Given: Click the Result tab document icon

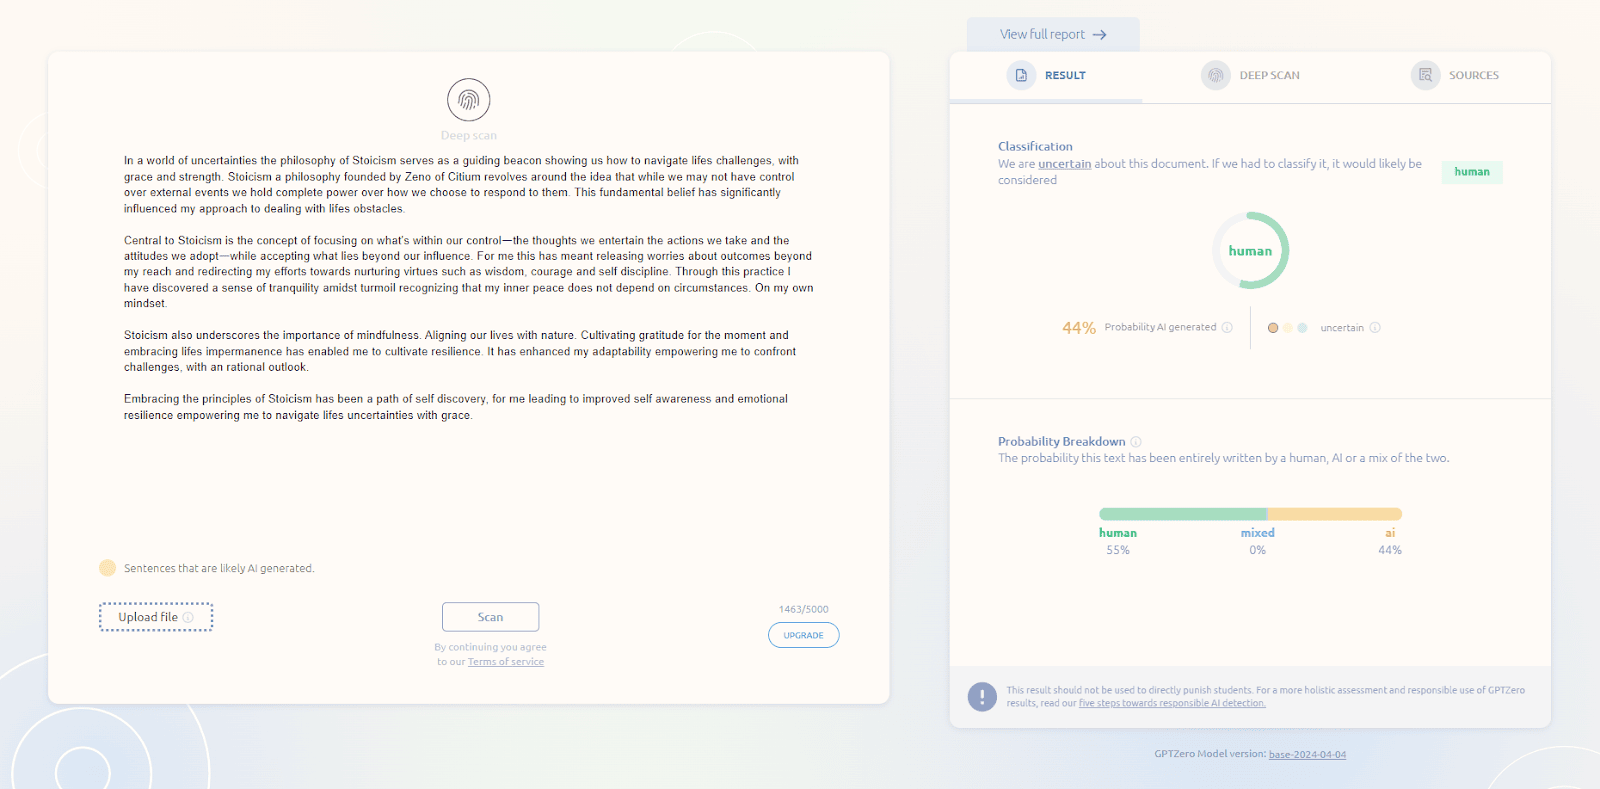Looking at the screenshot, I should pyautogui.click(x=1021, y=75).
